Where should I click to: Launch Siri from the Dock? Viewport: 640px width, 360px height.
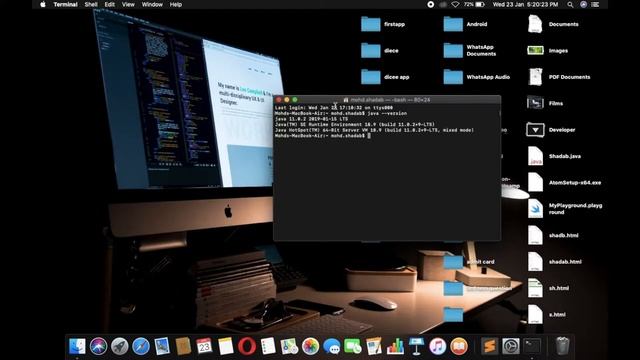coord(98,346)
